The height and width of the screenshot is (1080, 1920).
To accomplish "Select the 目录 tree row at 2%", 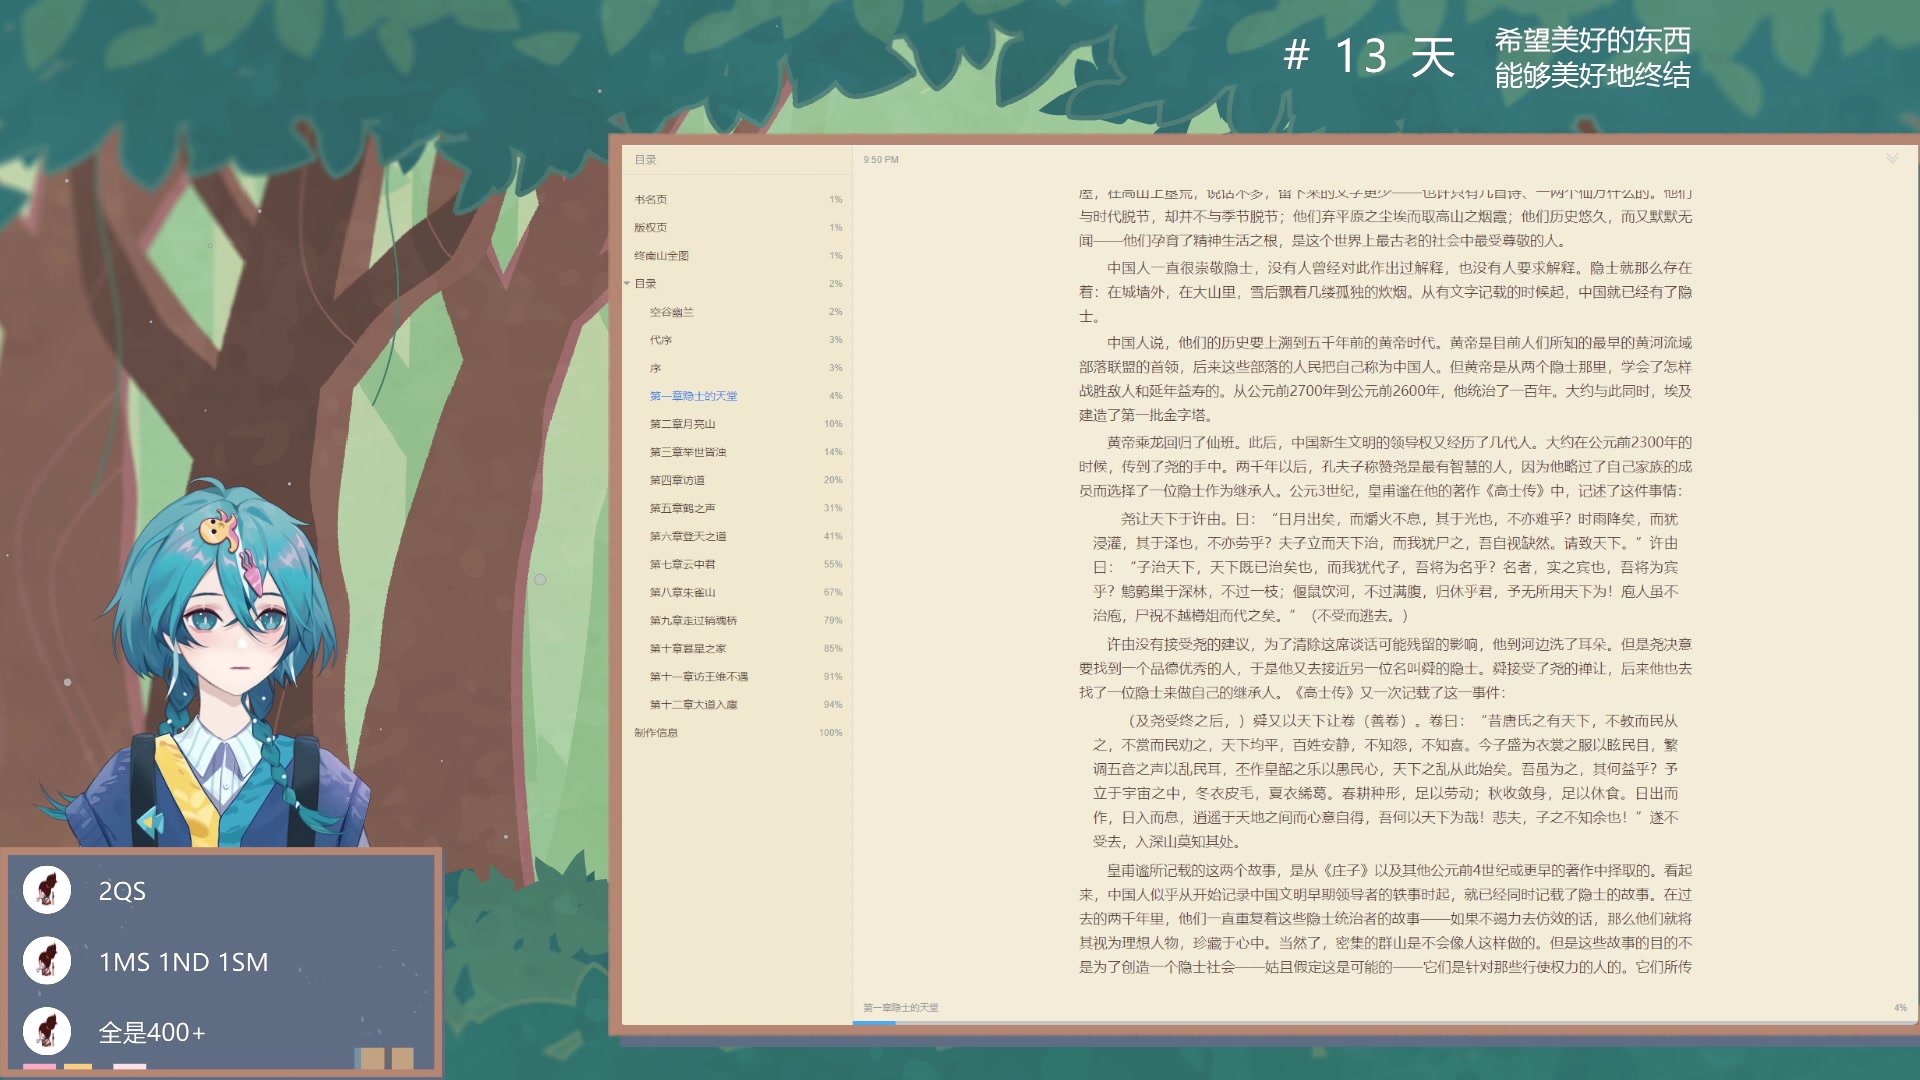I will tap(737, 284).
